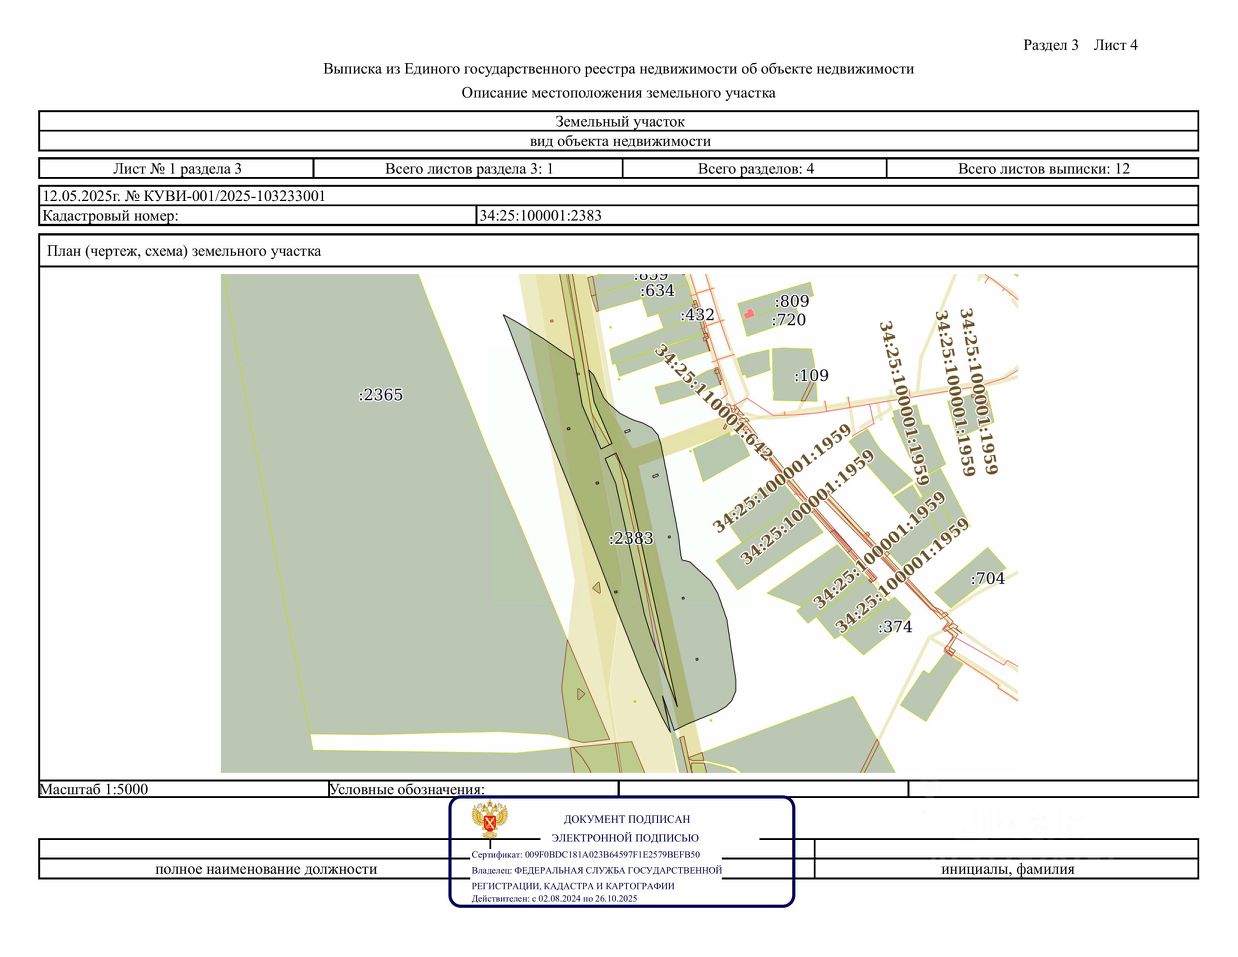Click the "Кадастровый номер:" label

pyautogui.click(x=110, y=215)
